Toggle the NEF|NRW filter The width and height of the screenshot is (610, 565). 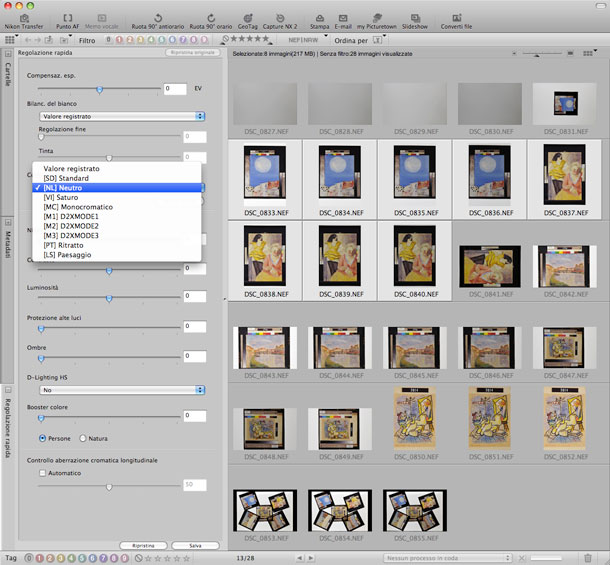pyautogui.click(x=303, y=40)
